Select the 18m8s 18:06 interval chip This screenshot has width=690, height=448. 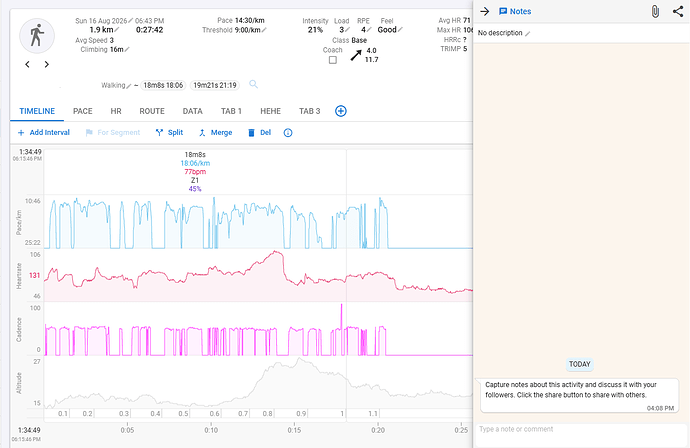click(163, 85)
